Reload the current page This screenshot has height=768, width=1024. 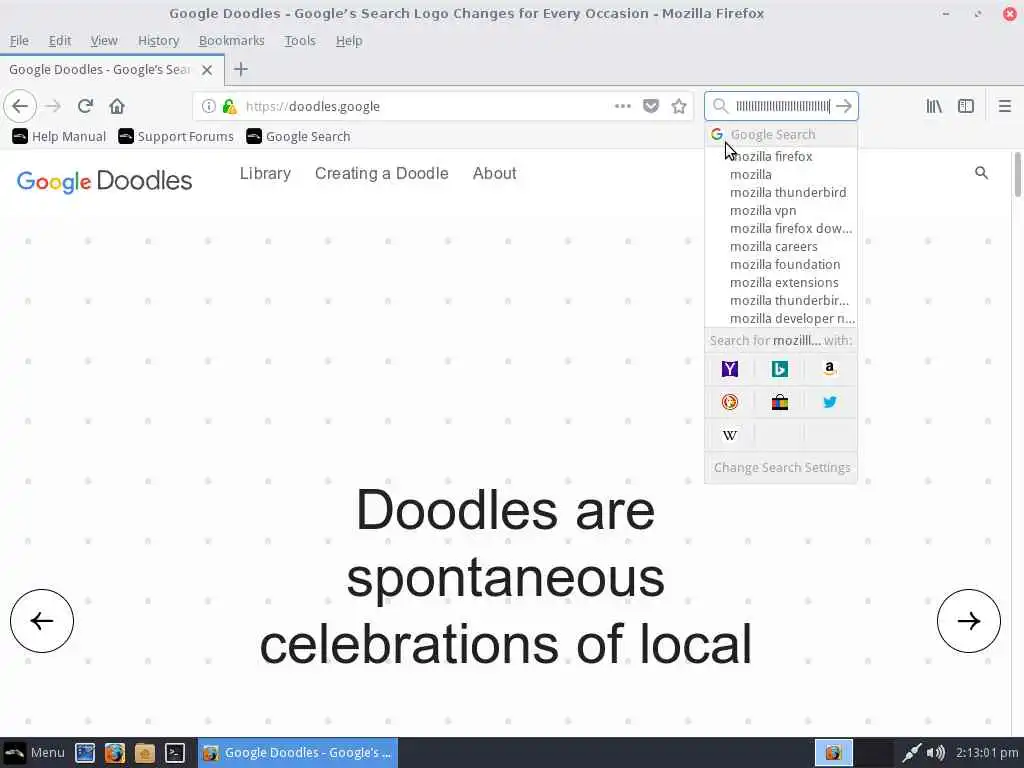click(x=86, y=106)
